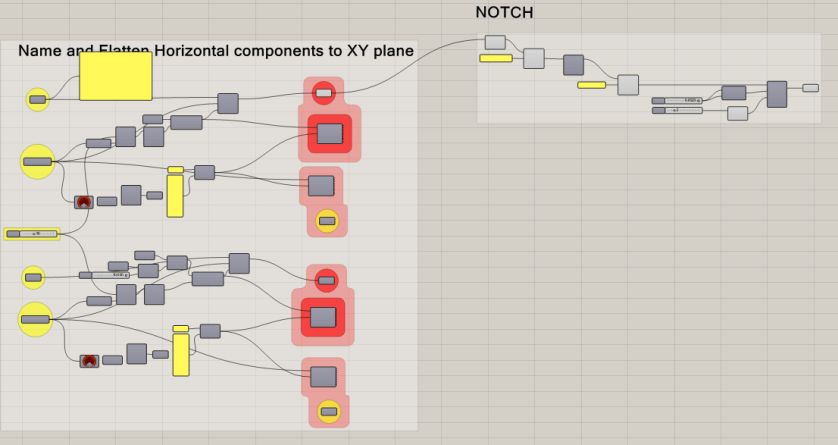Click the lower number slider in NOTCH group
The height and width of the screenshot is (445, 838).
tap(677, 111)
